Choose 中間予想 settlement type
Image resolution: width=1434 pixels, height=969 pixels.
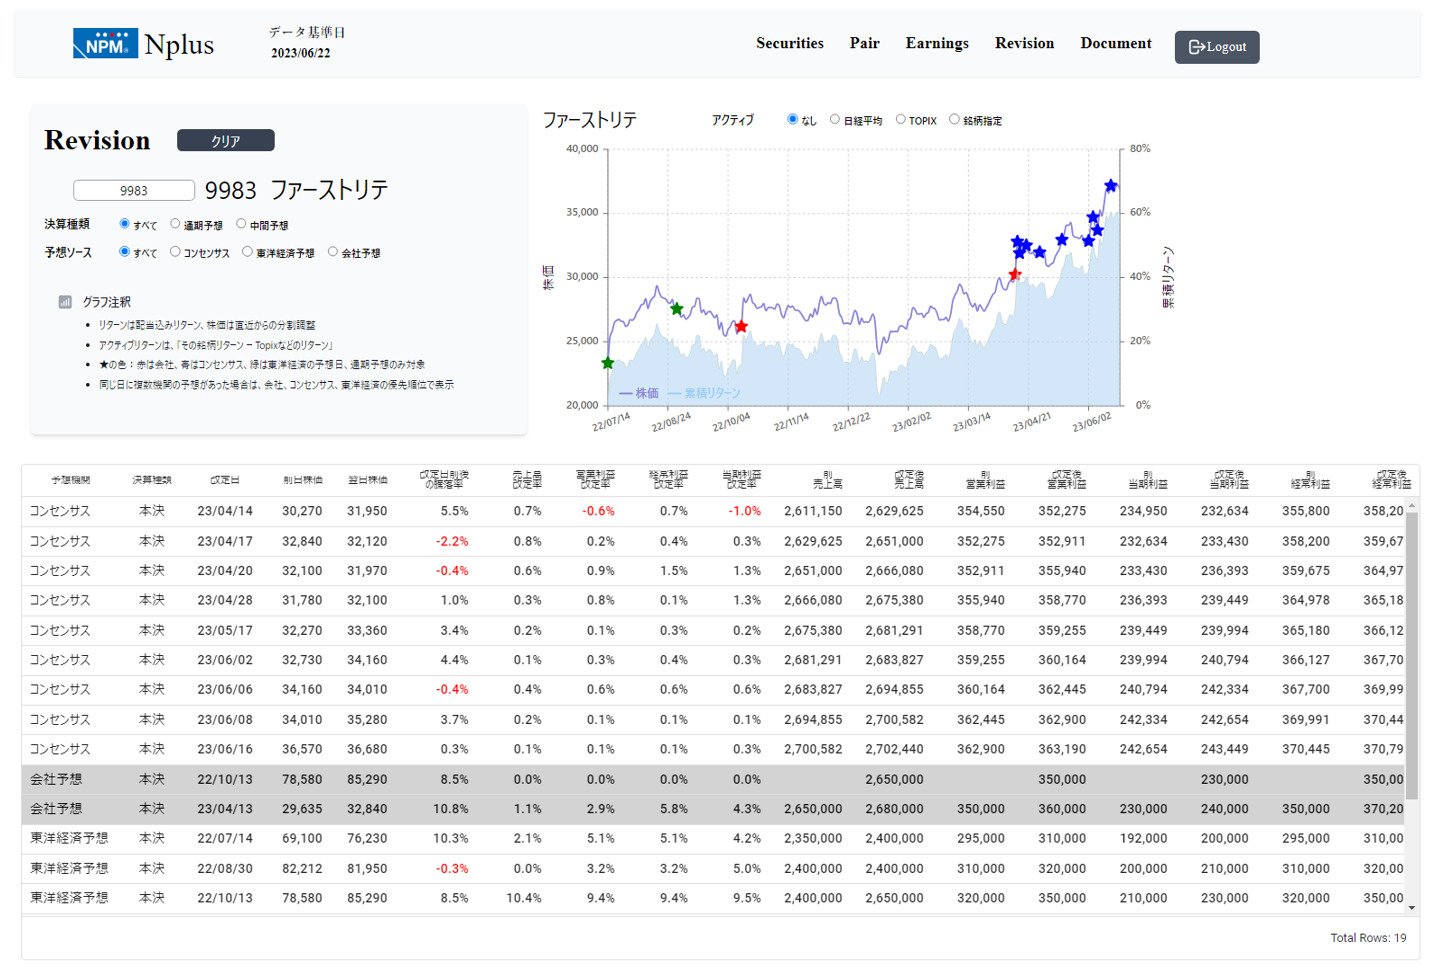241,224
